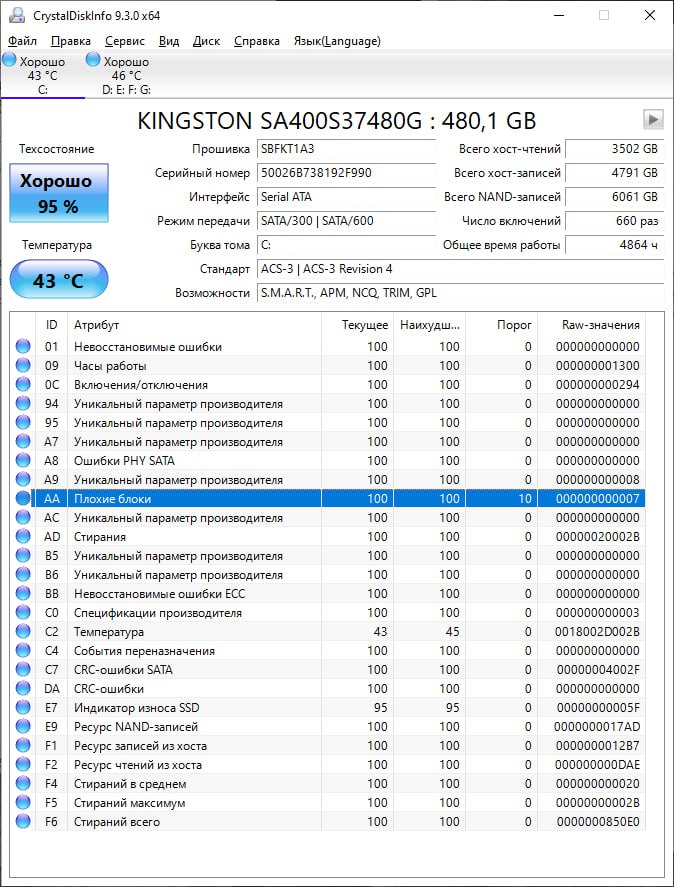Image resolution: width=674 pixels, height=887 pixels.
Task: Click the Порог column header
Action: point(501,325)
